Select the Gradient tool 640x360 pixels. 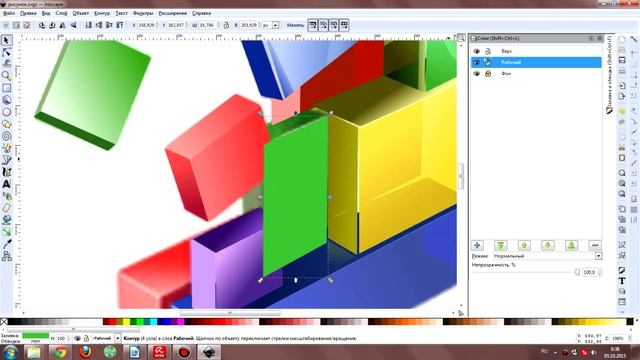[7, 232]
